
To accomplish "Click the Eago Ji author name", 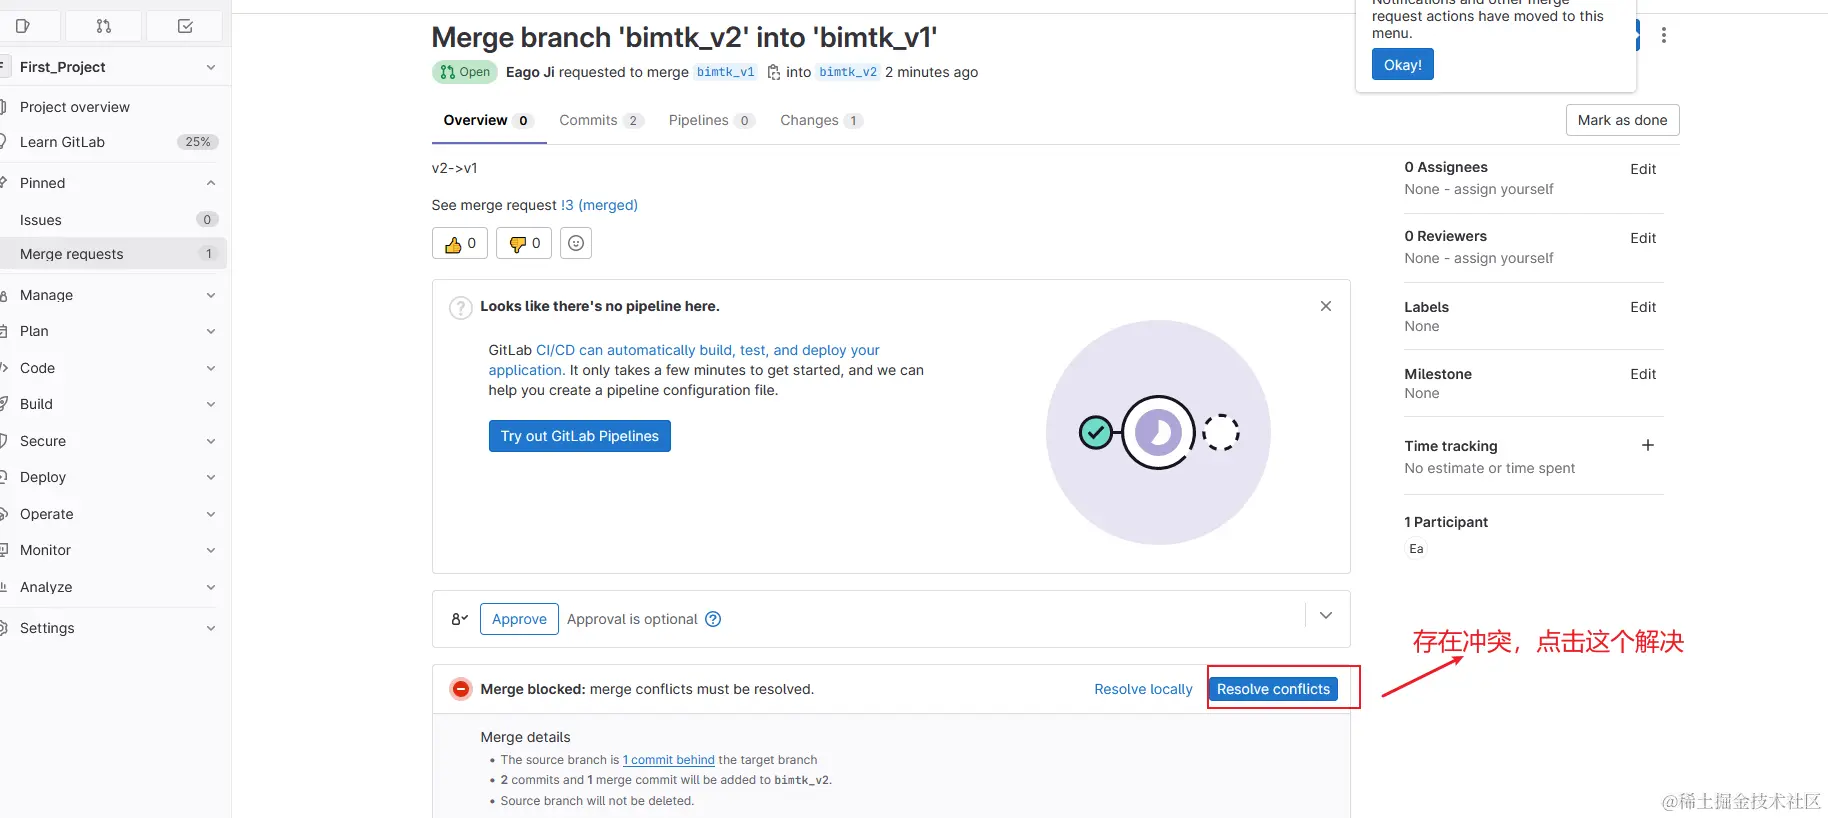I will (x=530, y=72).
